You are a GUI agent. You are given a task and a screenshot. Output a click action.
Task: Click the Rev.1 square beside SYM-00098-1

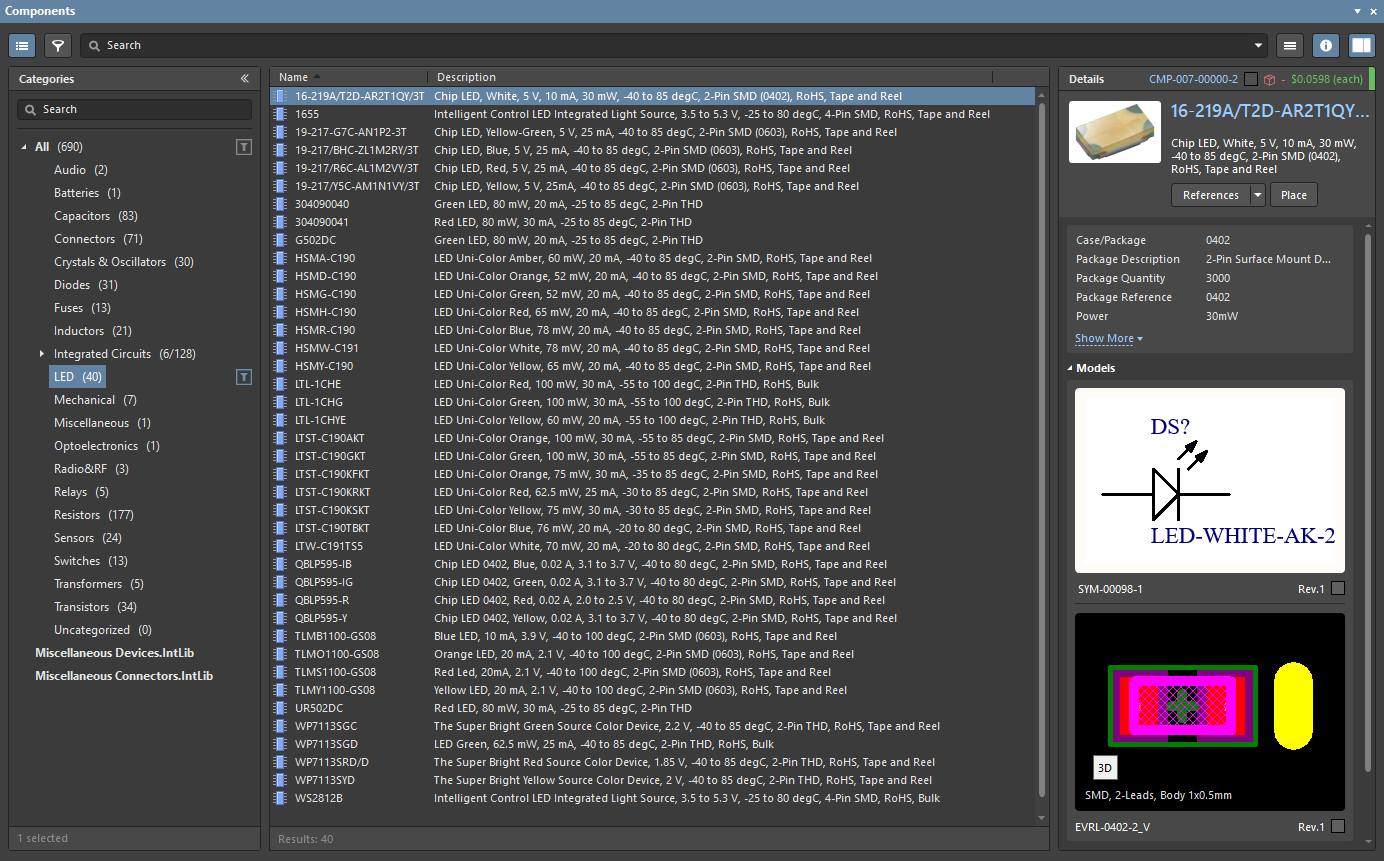click(1338, 589)
